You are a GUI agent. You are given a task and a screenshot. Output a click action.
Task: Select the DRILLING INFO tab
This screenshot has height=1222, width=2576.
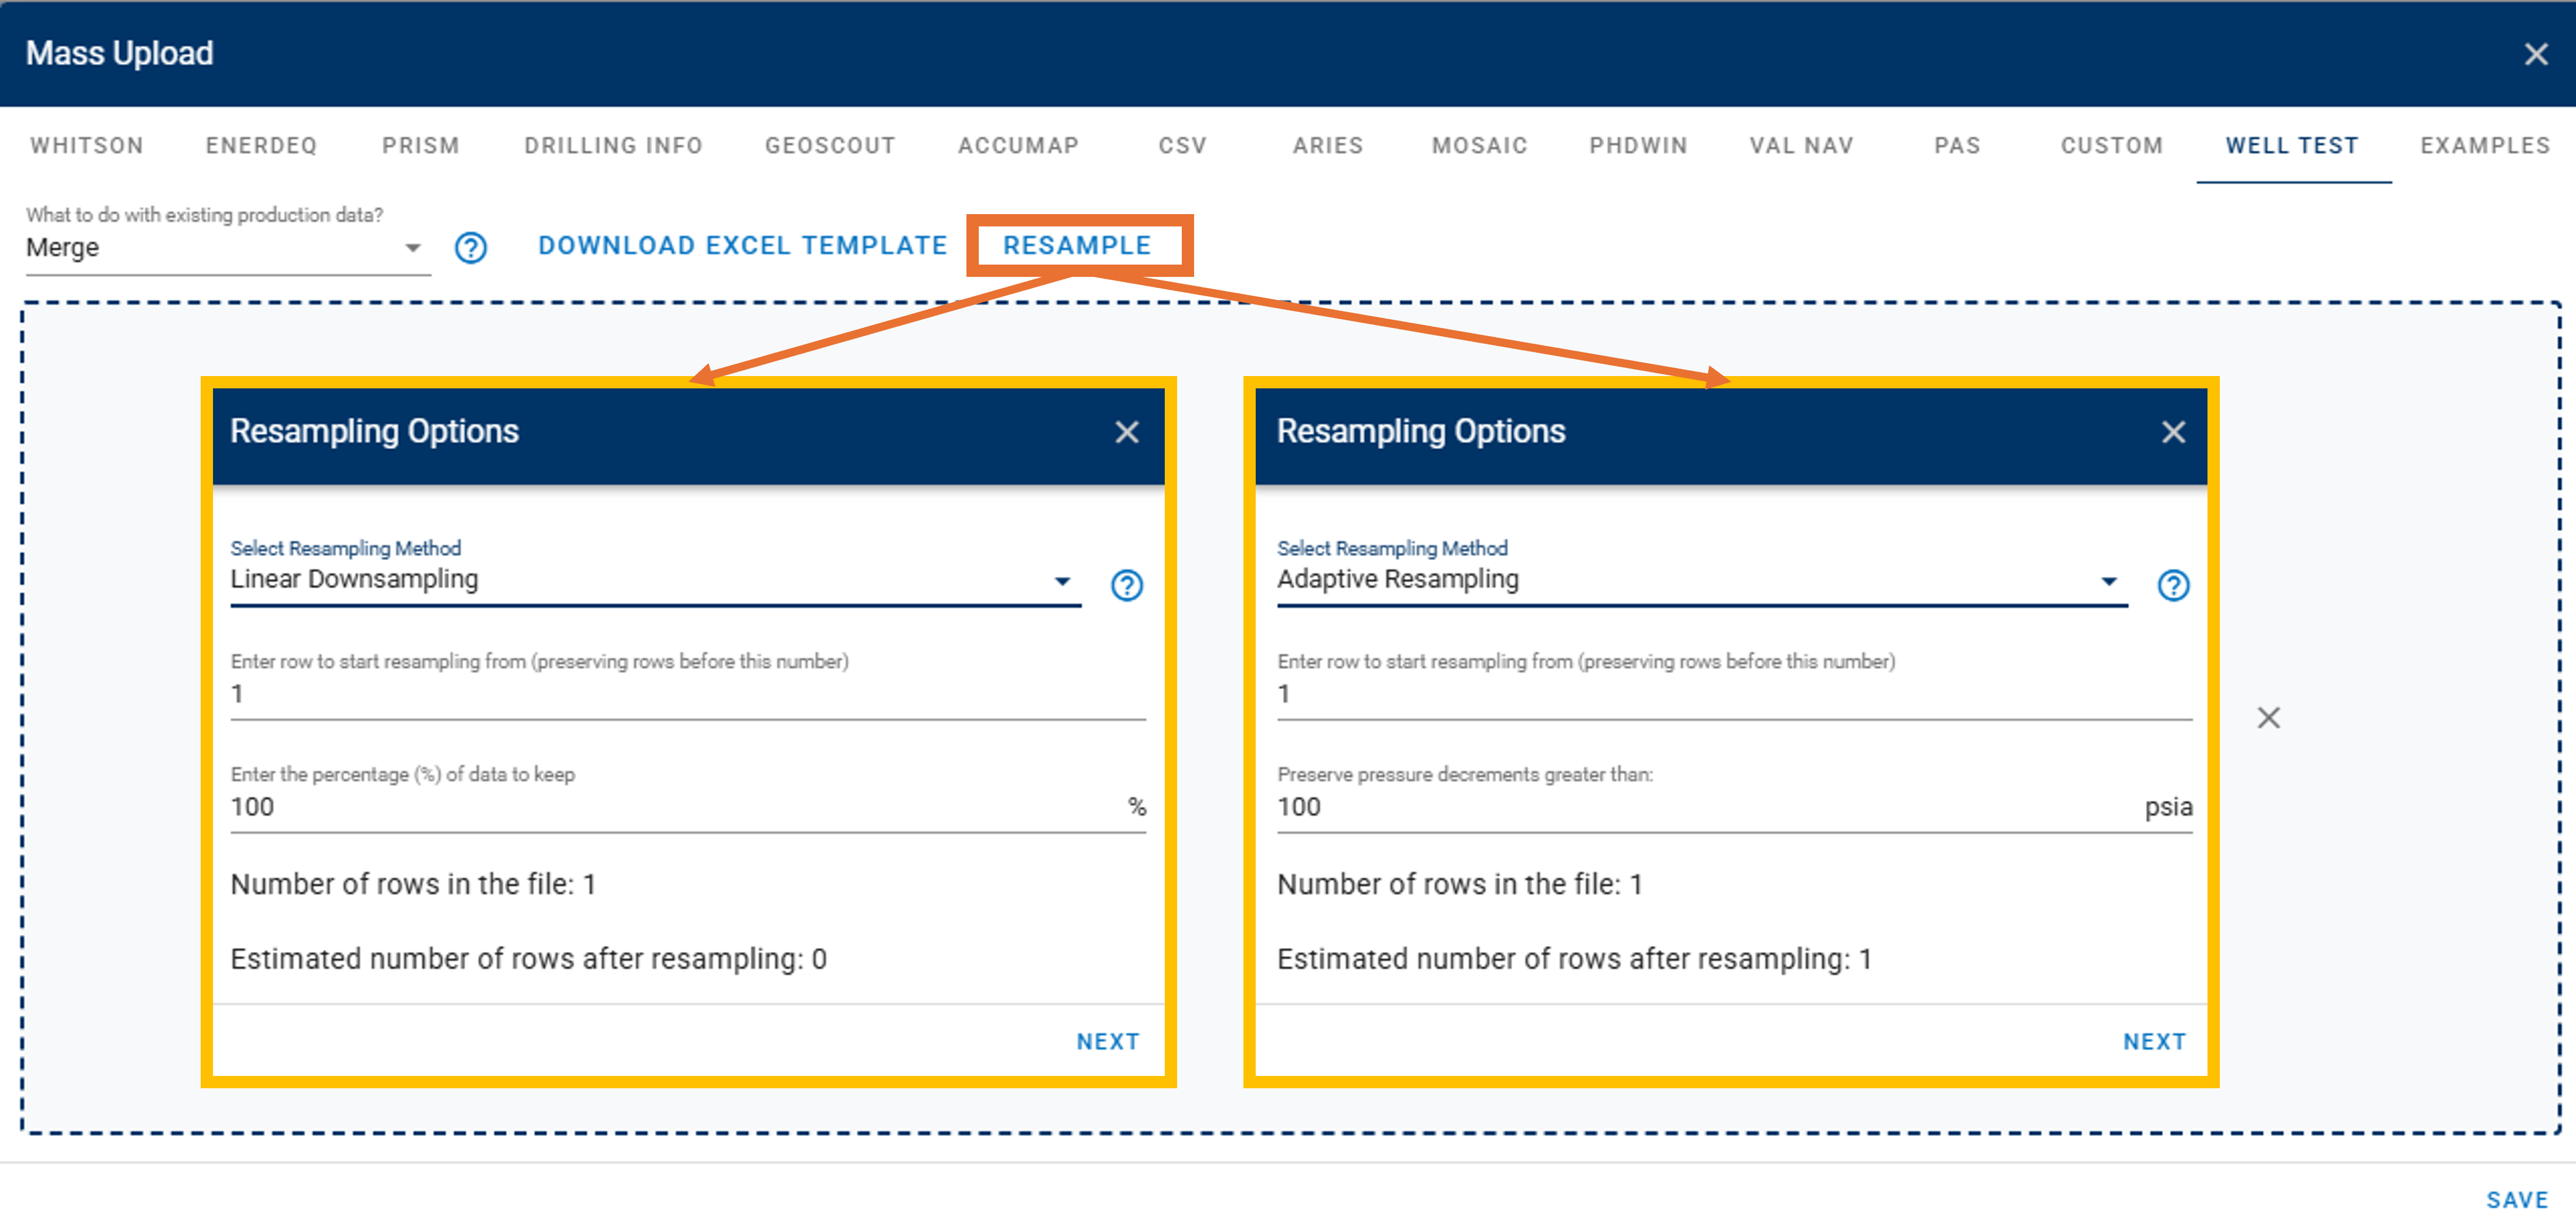(x=613, y=146)
